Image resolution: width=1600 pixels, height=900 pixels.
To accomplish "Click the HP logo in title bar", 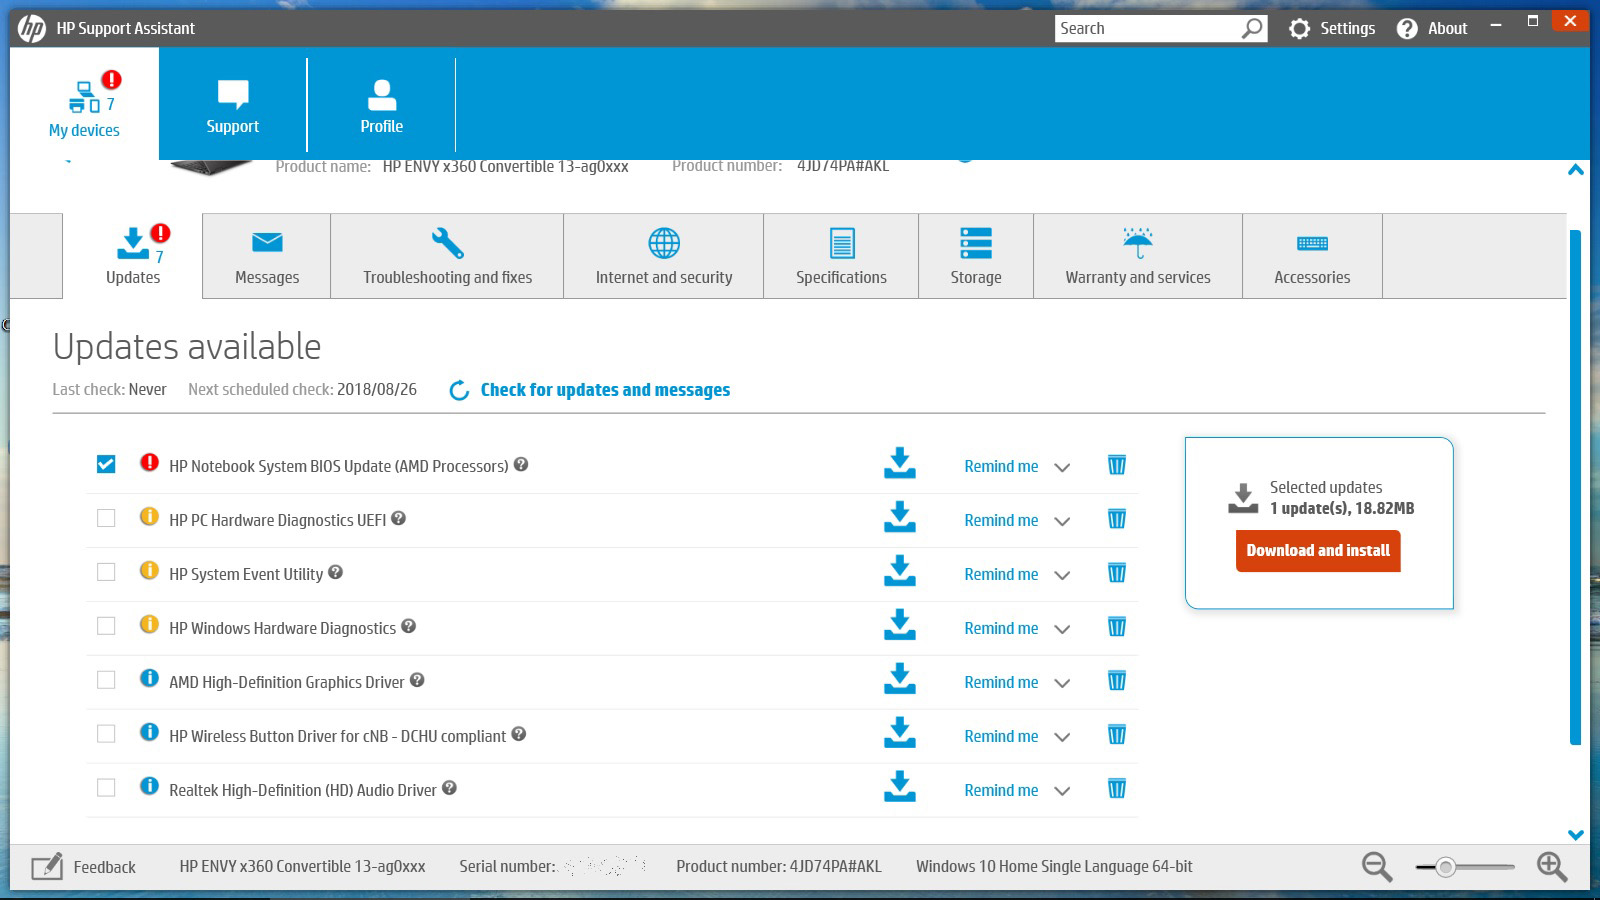I will click(32, 28).
